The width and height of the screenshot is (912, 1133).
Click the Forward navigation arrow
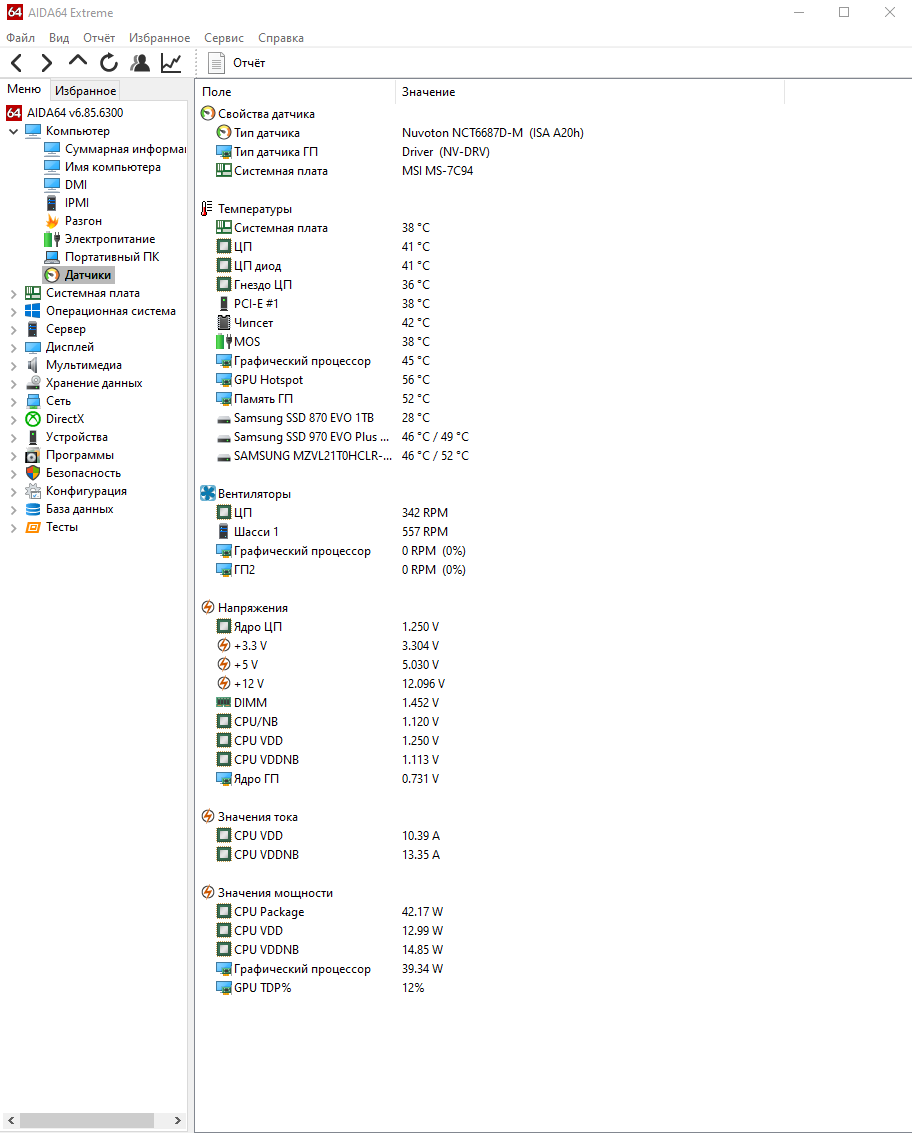pos(47,63)
